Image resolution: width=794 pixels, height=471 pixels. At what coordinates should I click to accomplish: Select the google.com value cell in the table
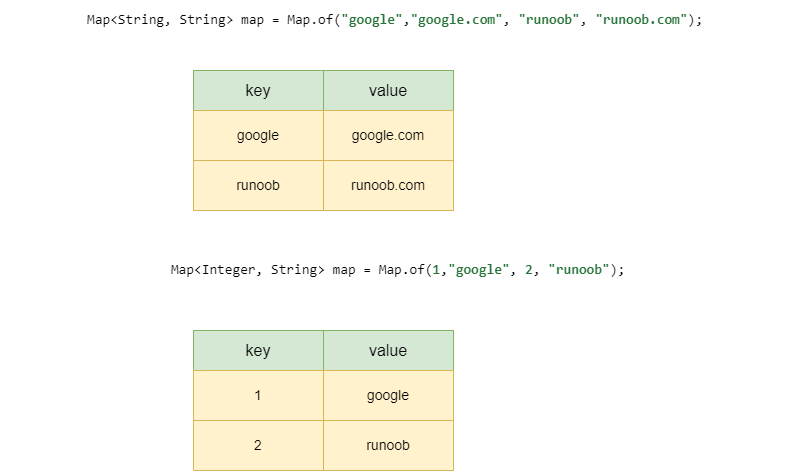pos(388,135)
